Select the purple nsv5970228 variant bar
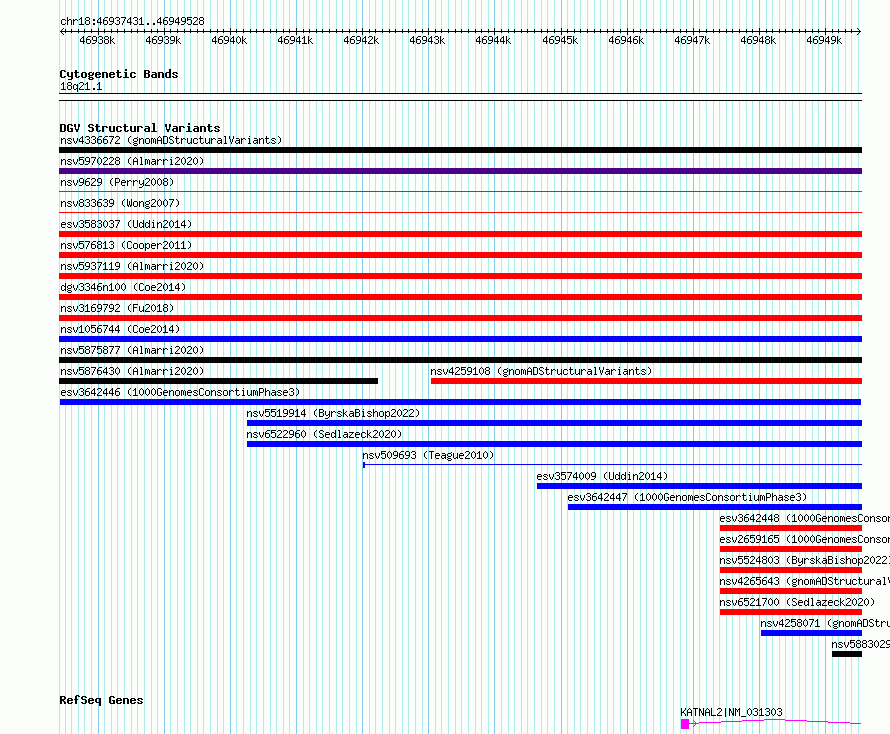890x734 pixels. [x=460, y=171]
